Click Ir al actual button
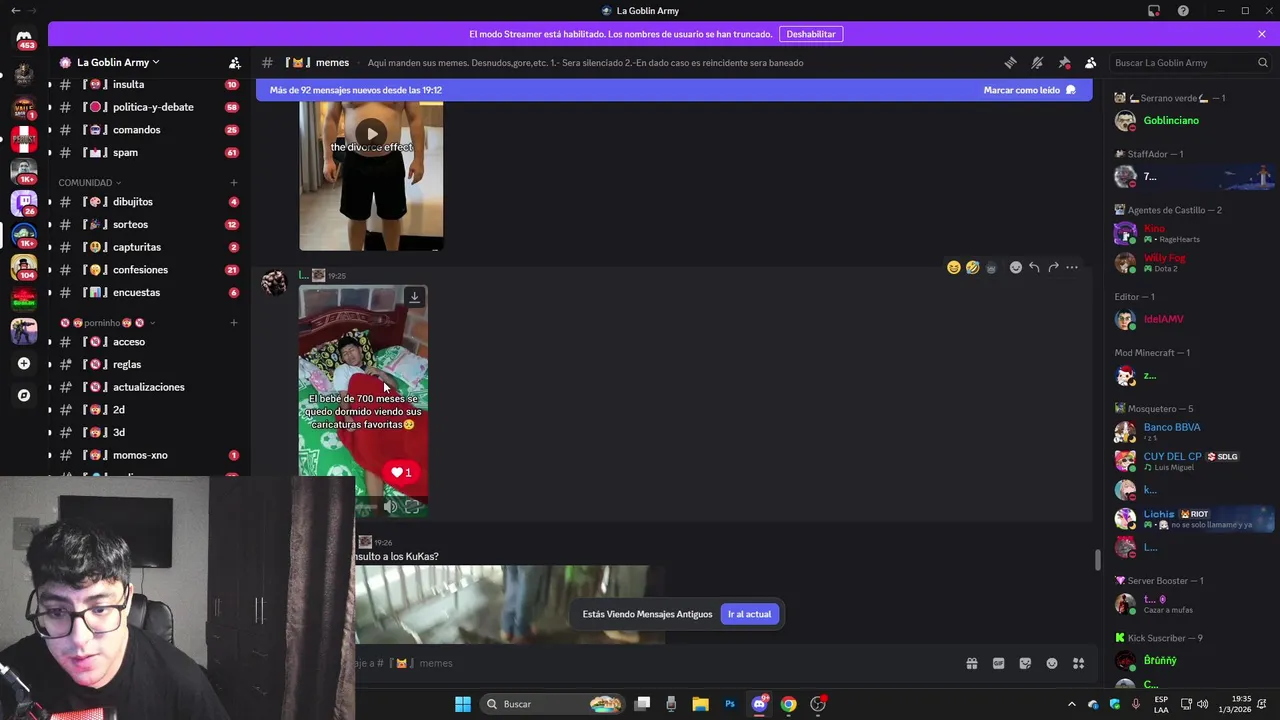1280x720 pixels. pyautogui.click(x=749, y=614)
